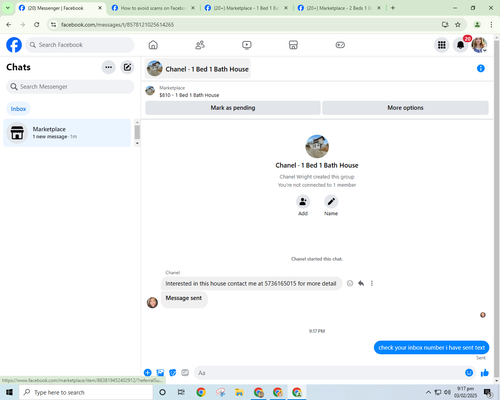Go back in browser history

[x=9, y=24]
